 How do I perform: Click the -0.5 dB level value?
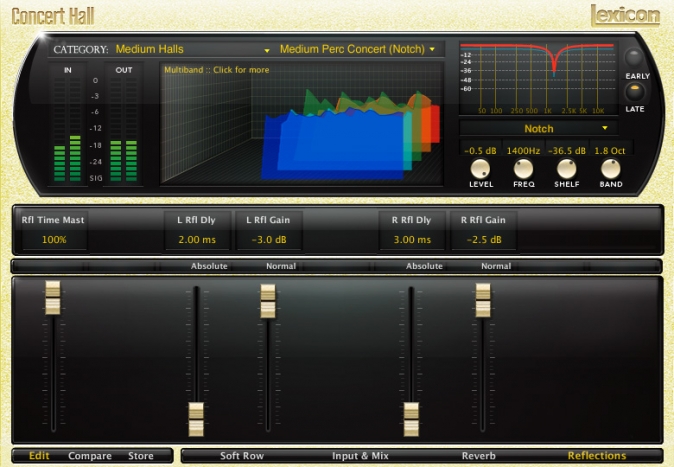click(480, 151)
